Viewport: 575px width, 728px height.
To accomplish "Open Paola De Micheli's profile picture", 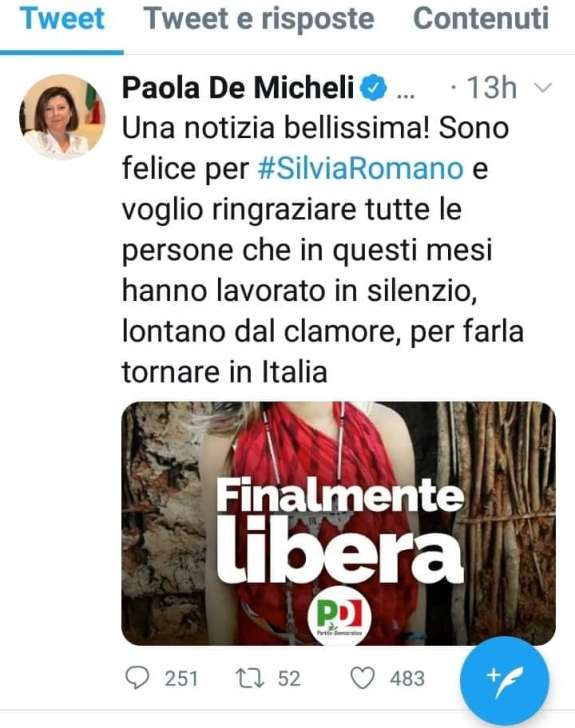I will tap(62, 117).
